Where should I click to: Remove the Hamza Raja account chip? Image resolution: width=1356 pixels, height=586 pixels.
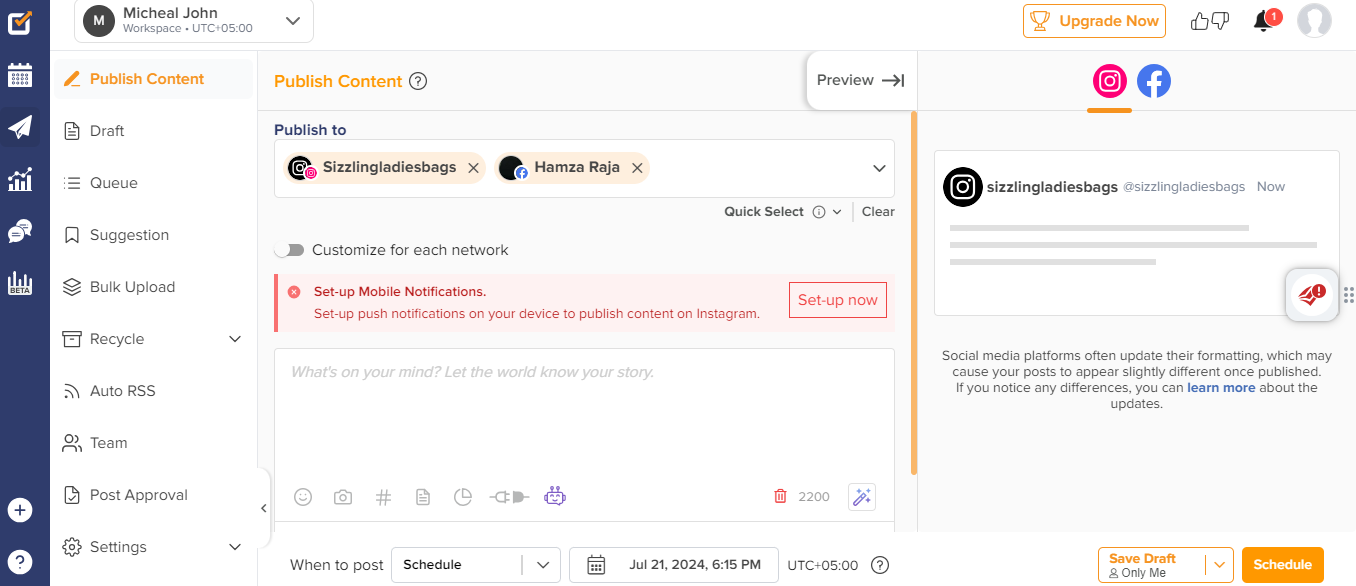pyautogui.click(x=637, y=168)
